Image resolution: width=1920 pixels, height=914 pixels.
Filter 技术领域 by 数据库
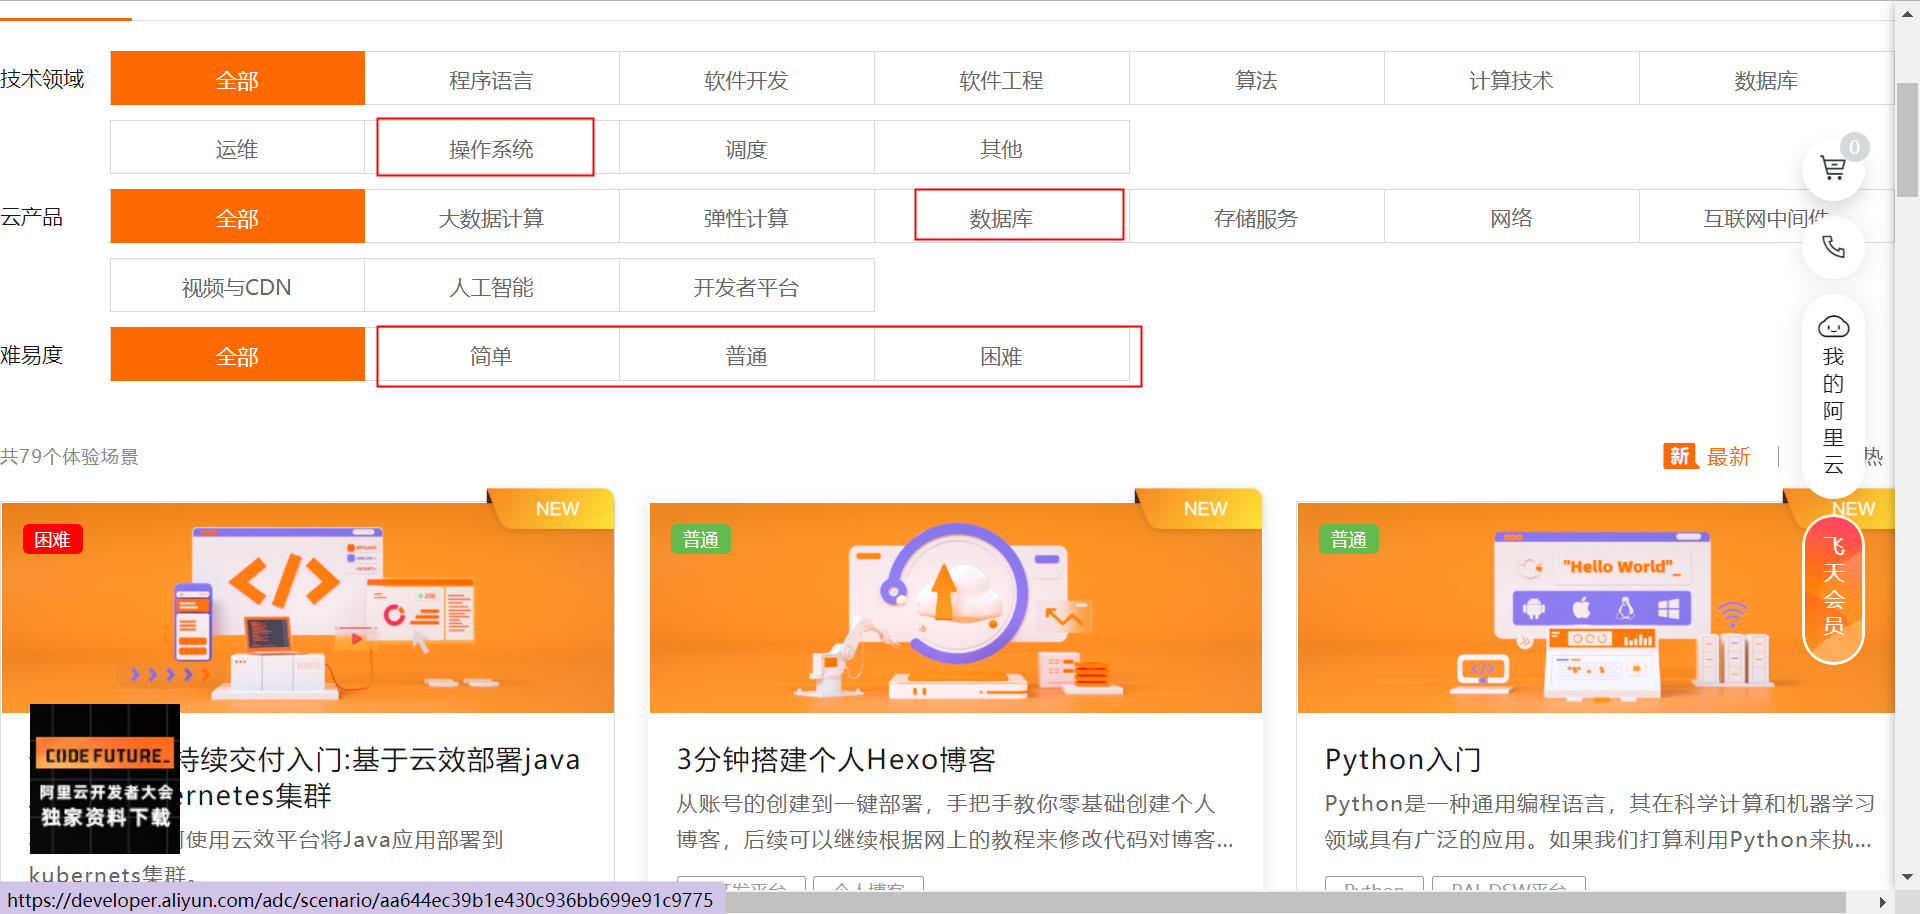point(1766,79)
